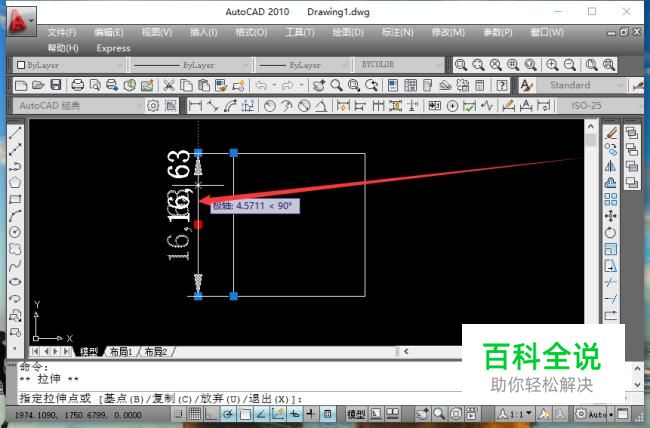The height and width of the screenshot is (428, 650).
Task: Select the Line draw tool
Action: (x=15, y=133)
